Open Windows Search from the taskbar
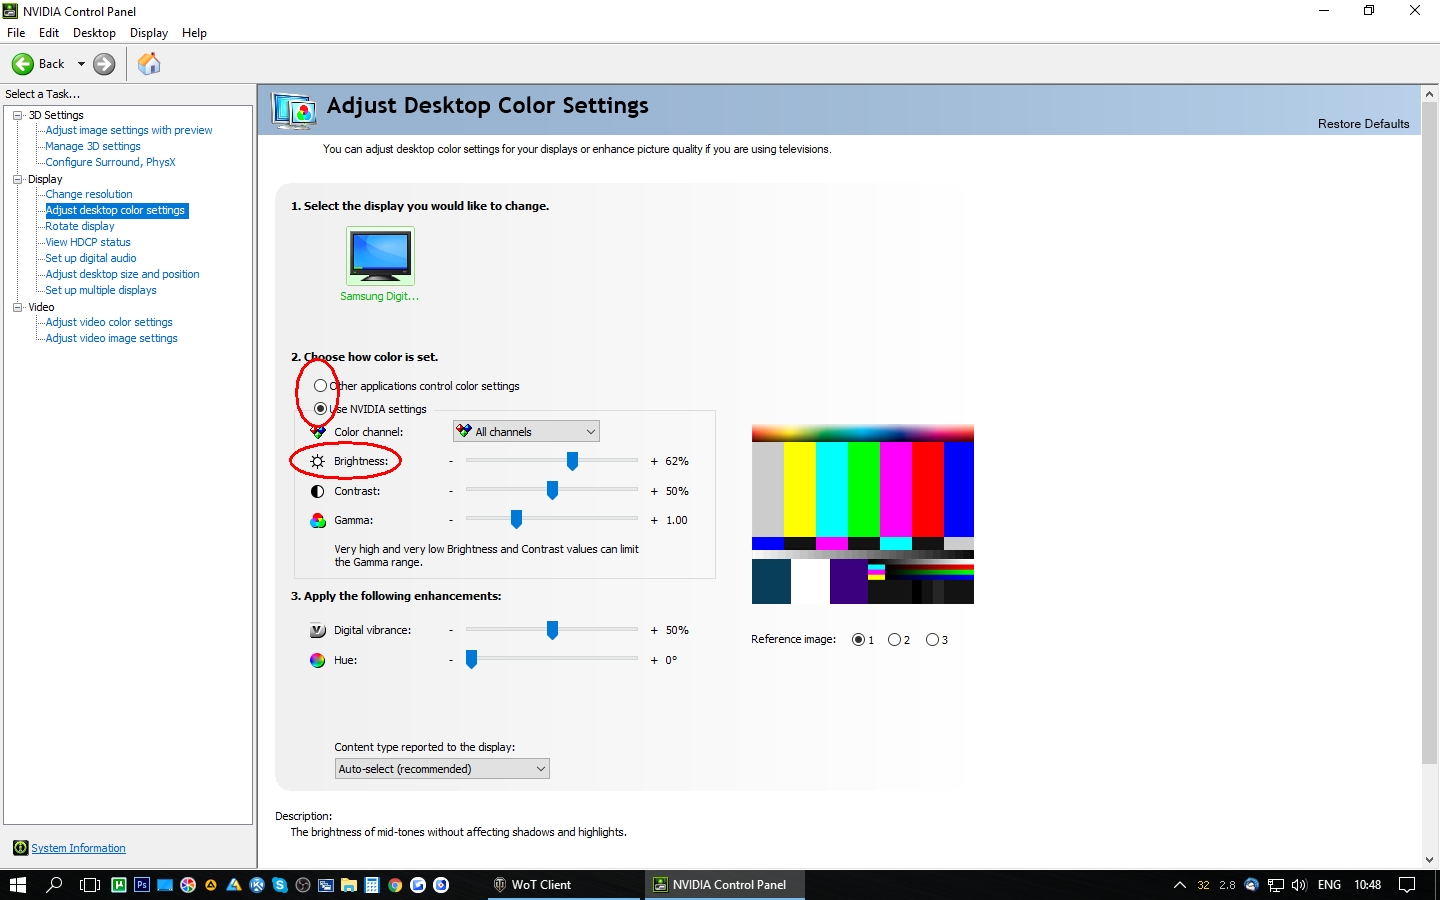The image size is (1440, 900). (54, 885)
